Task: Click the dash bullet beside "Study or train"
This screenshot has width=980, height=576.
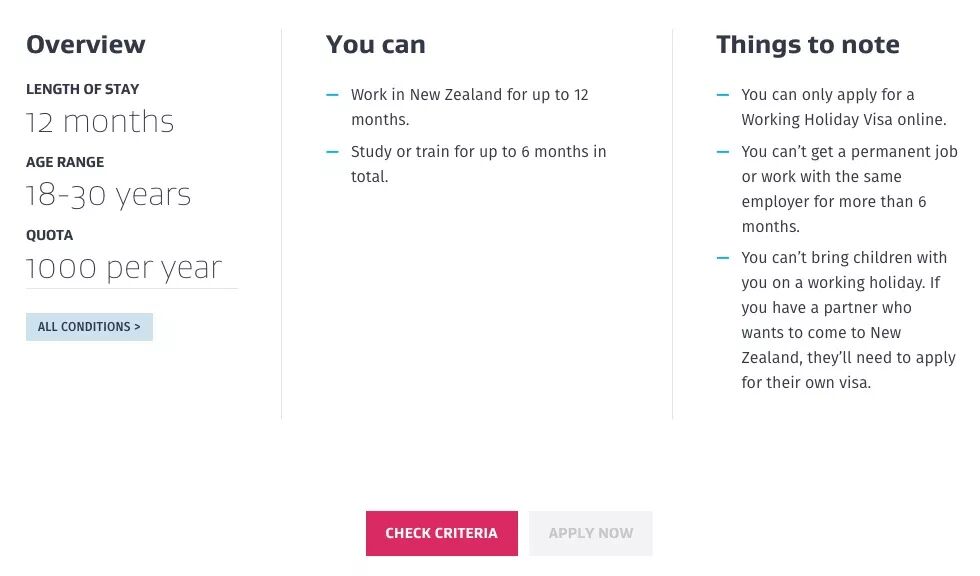Action: point(333,152)
